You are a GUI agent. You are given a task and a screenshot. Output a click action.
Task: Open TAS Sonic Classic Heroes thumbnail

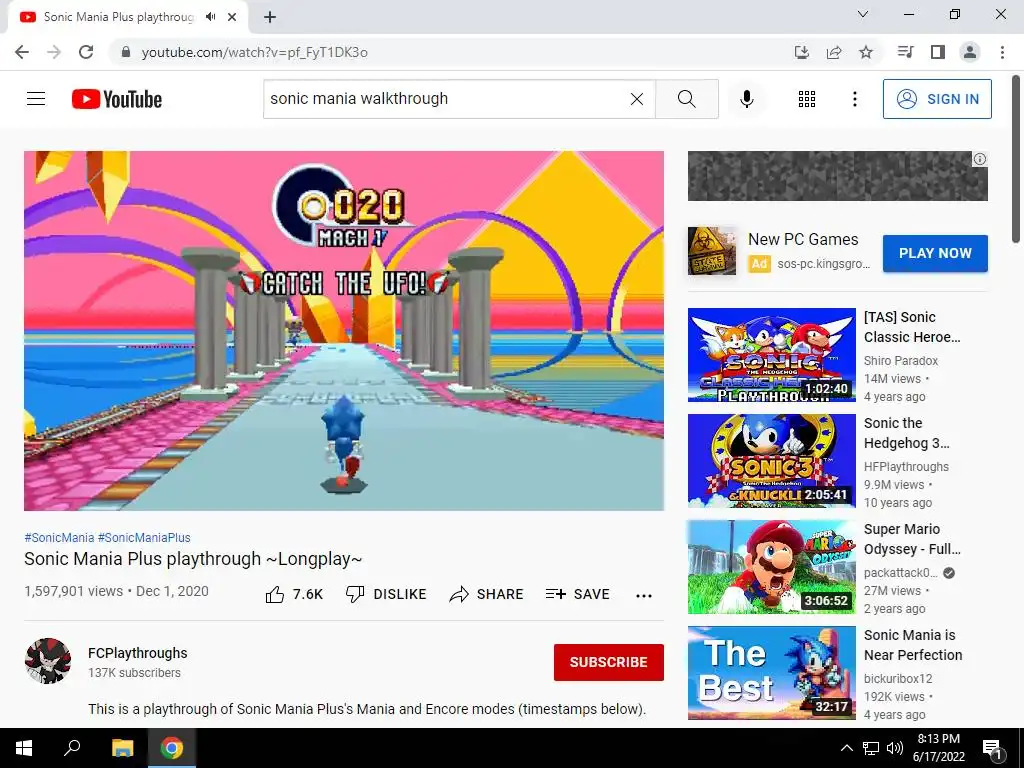pos(771,355)
